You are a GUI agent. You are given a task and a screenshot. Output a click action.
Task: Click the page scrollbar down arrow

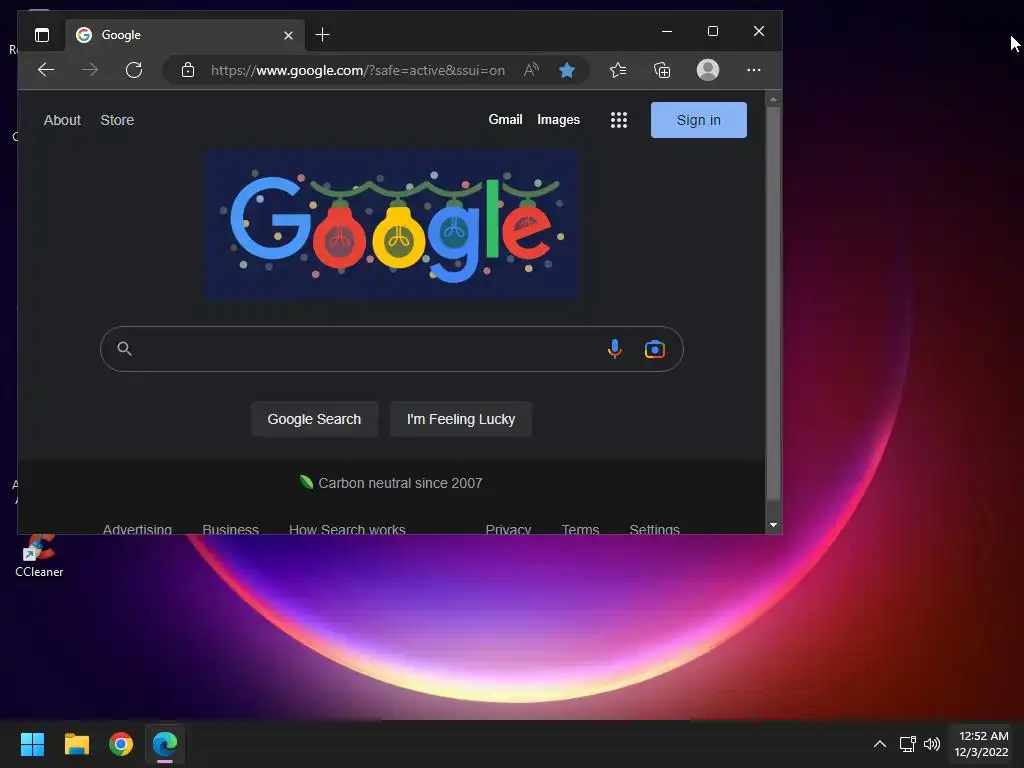[773, 525]
